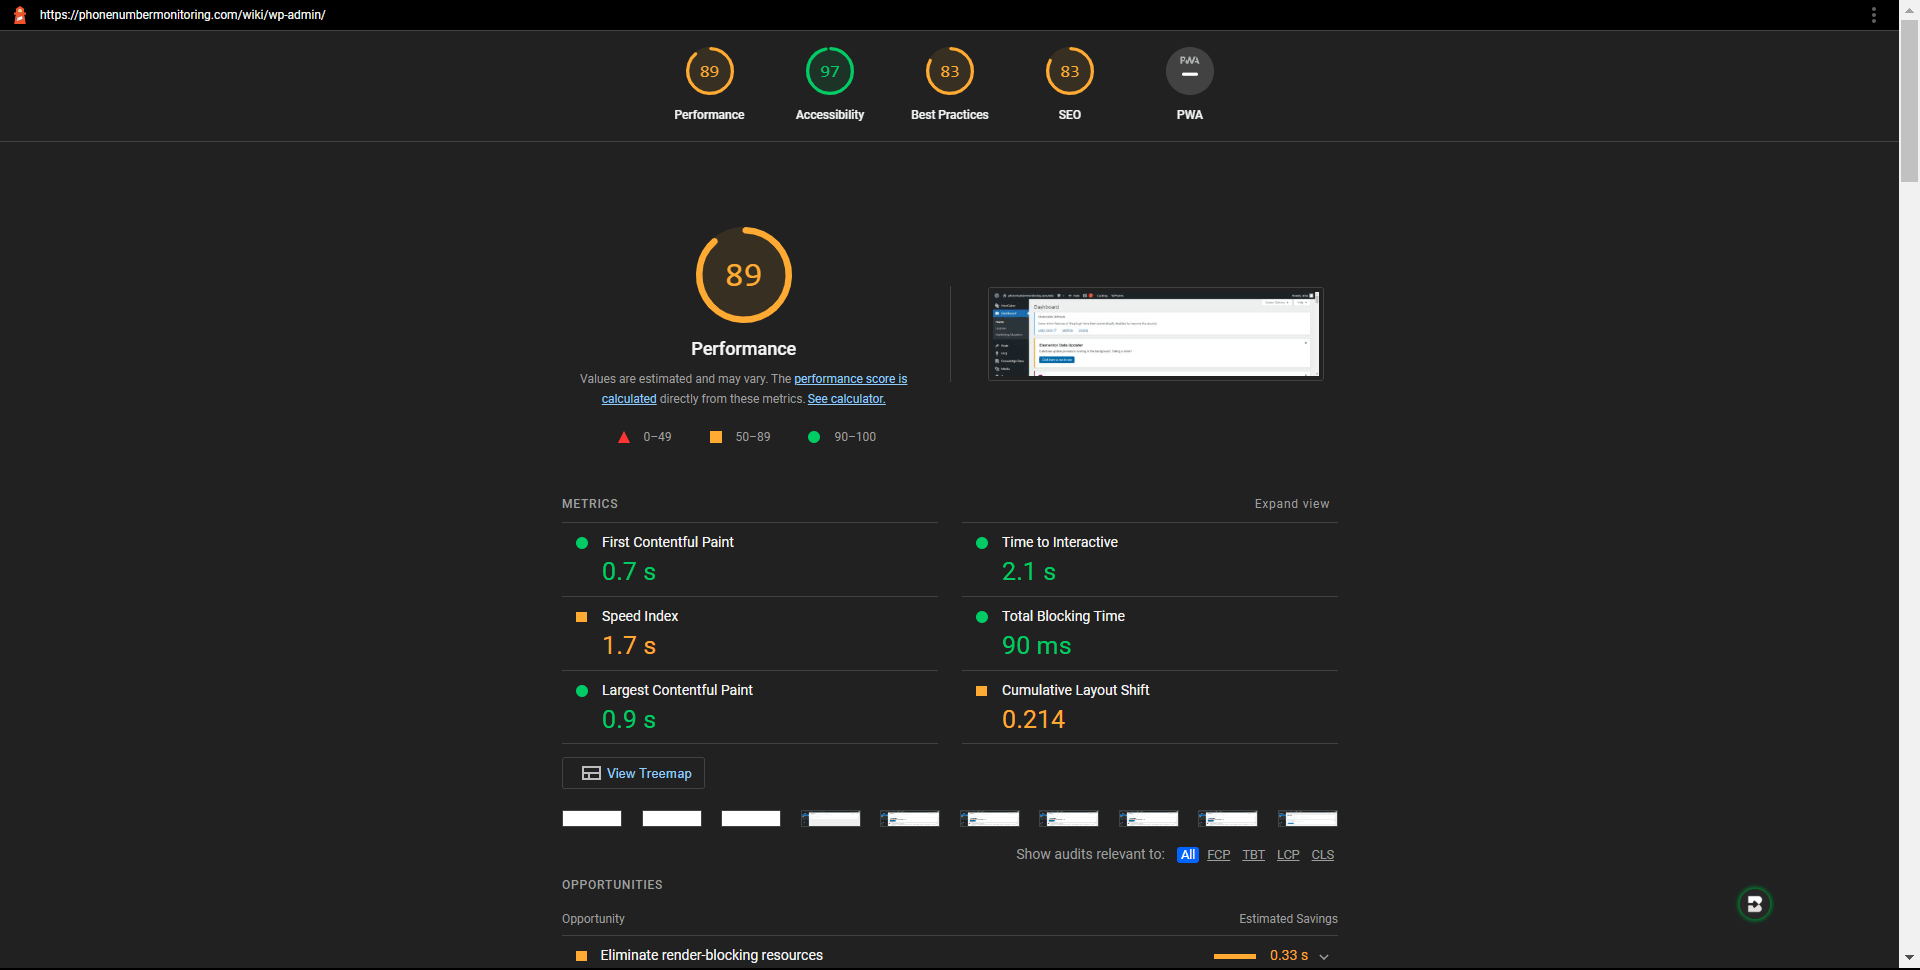Filter audits by LCP

coord(1288,855)
